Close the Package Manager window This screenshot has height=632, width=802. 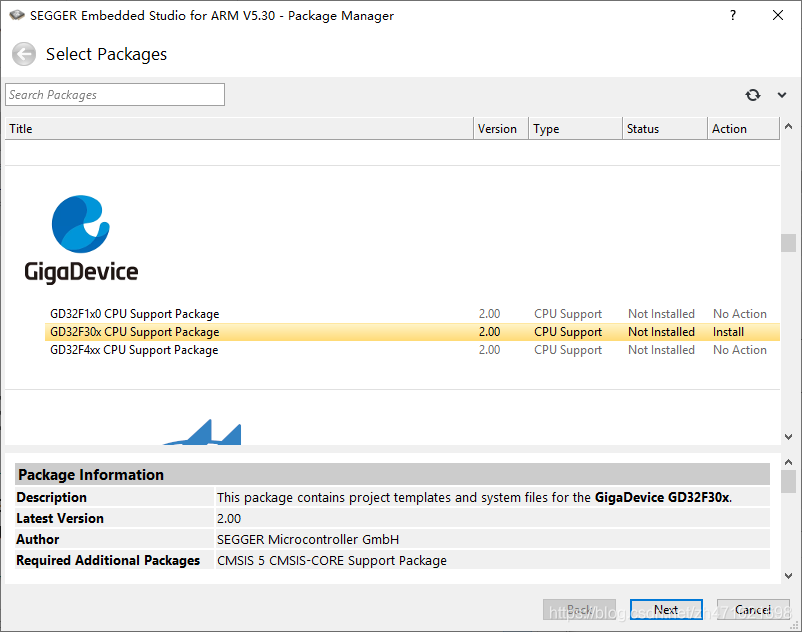pos(777,15)
